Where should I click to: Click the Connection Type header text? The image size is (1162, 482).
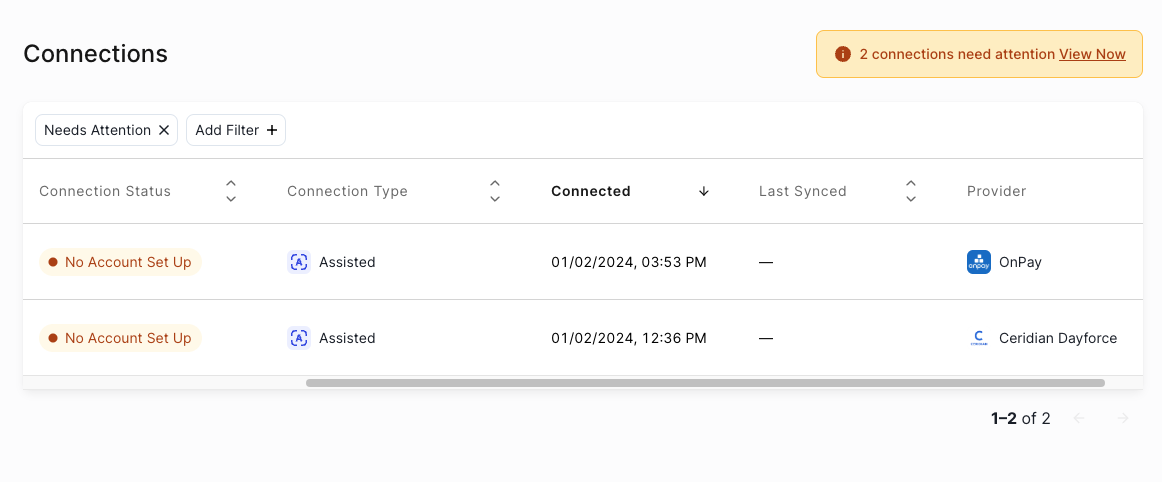(348, 191)
